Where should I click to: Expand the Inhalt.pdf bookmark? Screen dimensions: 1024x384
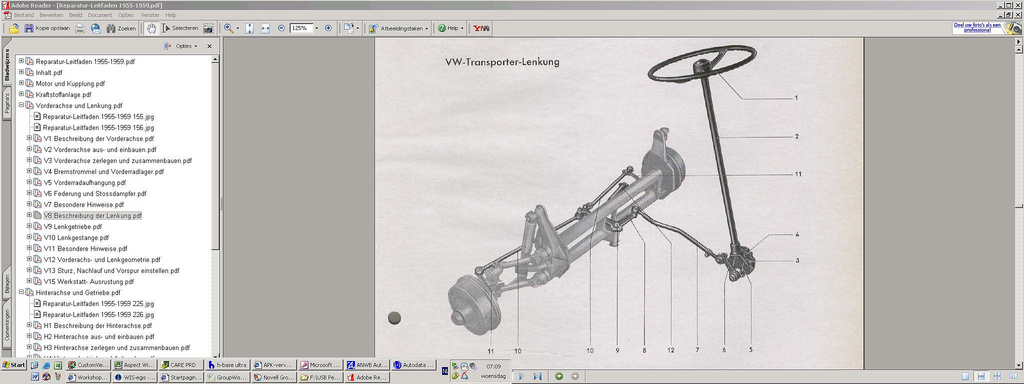pyautogui.click(x=21, y=72)
